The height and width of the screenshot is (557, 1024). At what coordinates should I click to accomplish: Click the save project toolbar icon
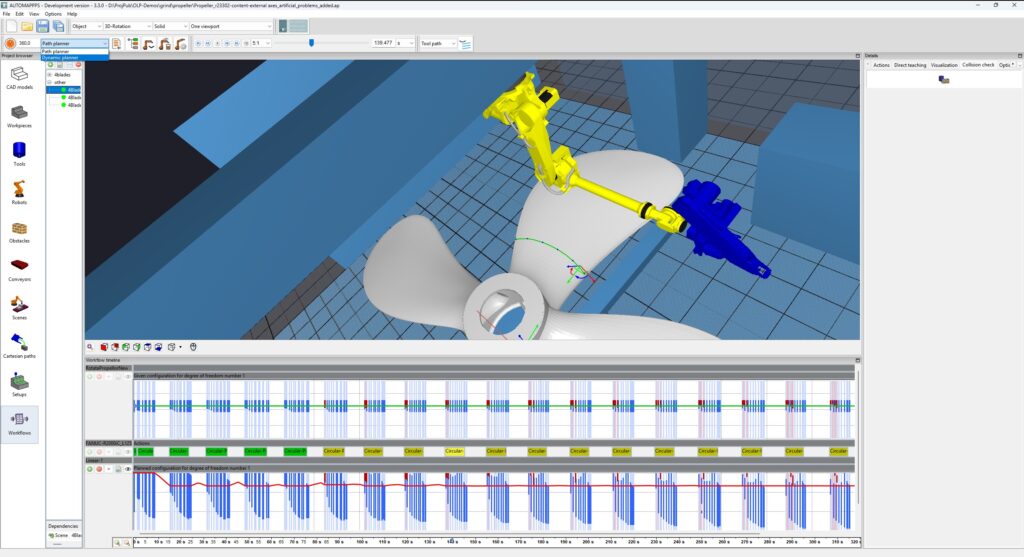42,26
